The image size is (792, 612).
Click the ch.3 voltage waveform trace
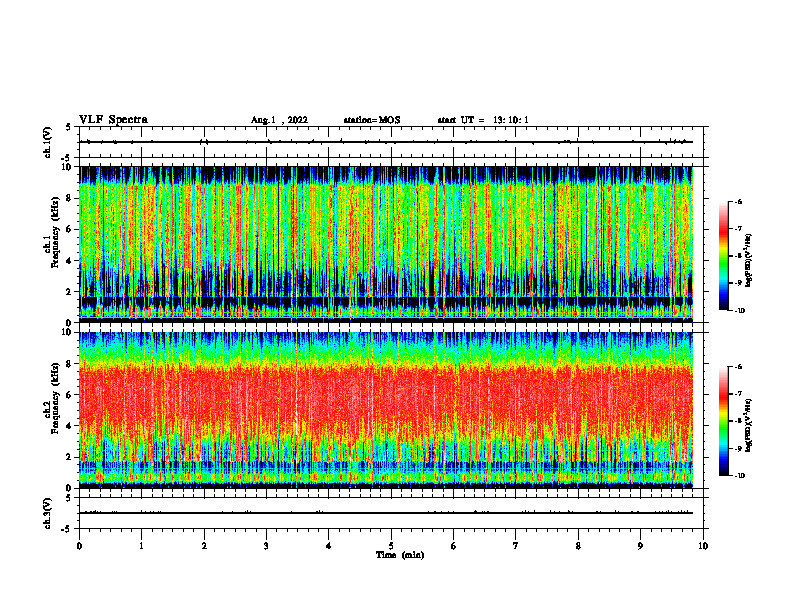[x=386, y=513]
